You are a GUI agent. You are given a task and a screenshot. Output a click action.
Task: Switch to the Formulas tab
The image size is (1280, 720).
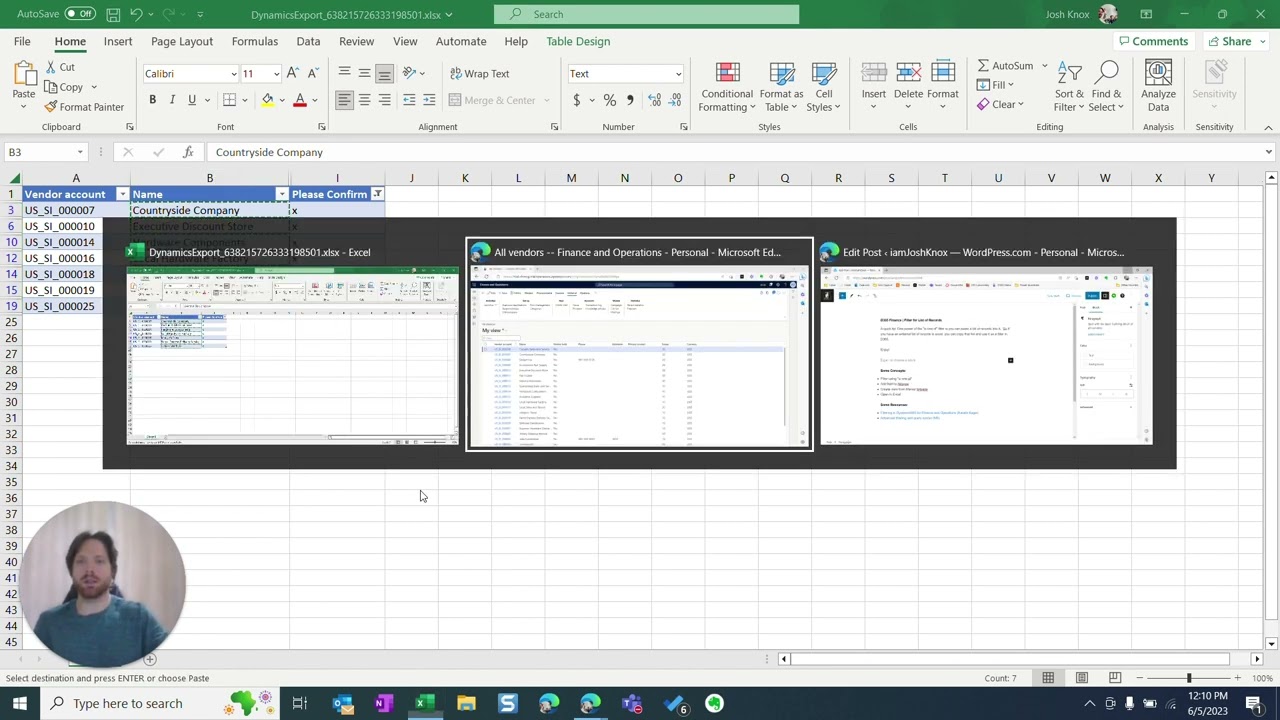pos(255,41)
